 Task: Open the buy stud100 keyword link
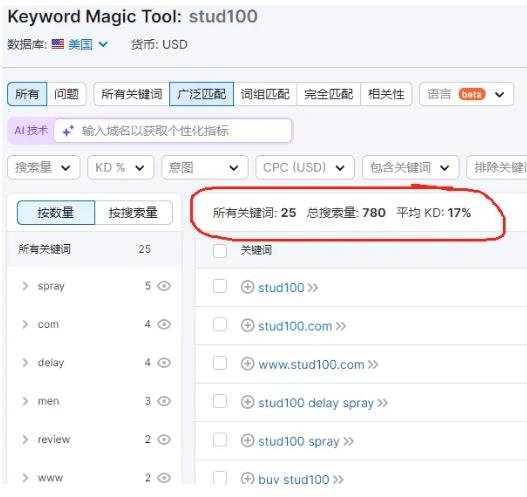(x=293, y=480)
